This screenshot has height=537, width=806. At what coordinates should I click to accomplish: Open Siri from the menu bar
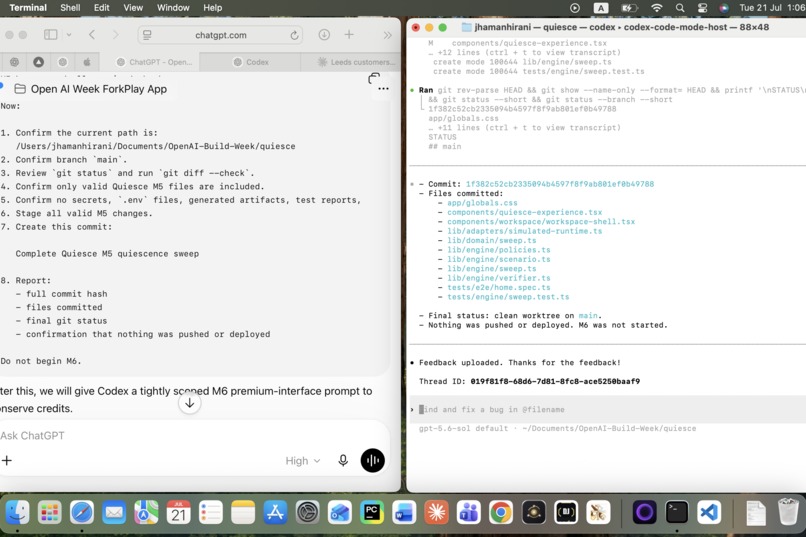(724, 8)
